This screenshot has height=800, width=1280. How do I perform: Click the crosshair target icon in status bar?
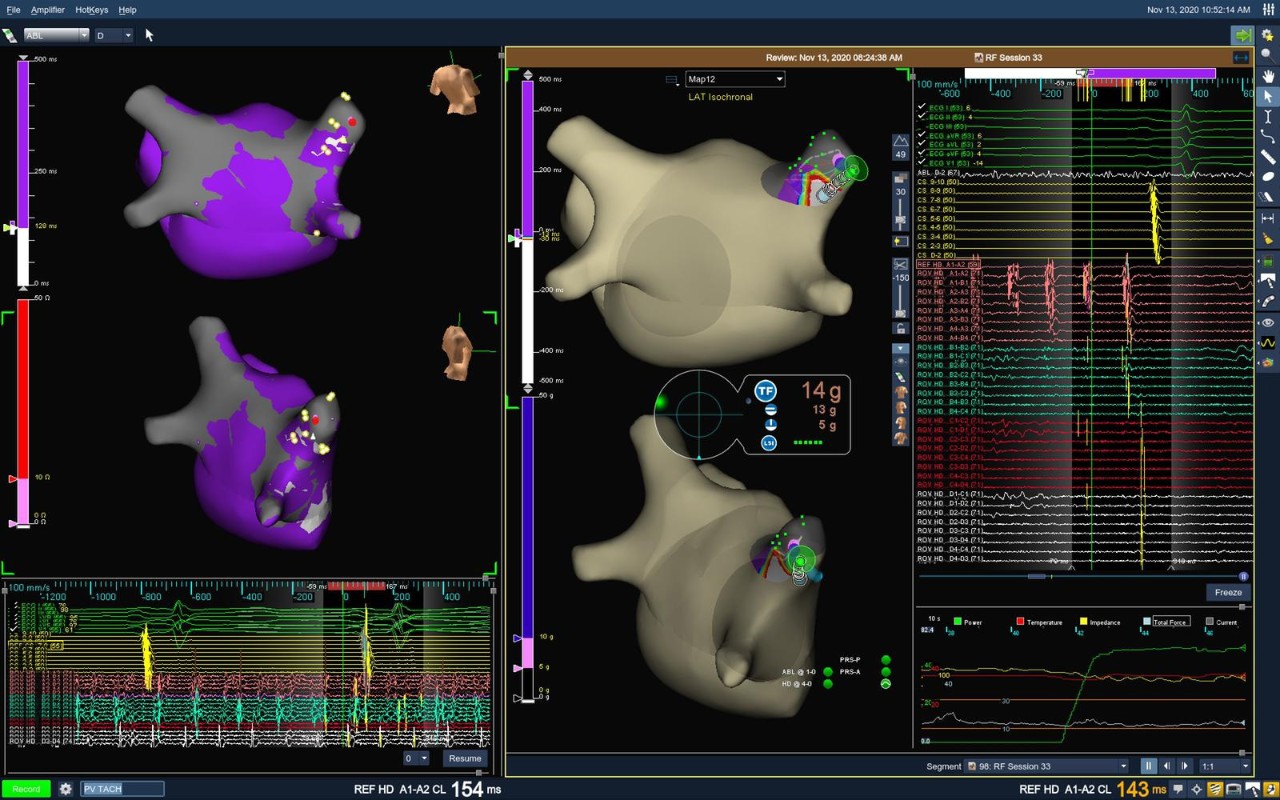[x=1197, y=789]
